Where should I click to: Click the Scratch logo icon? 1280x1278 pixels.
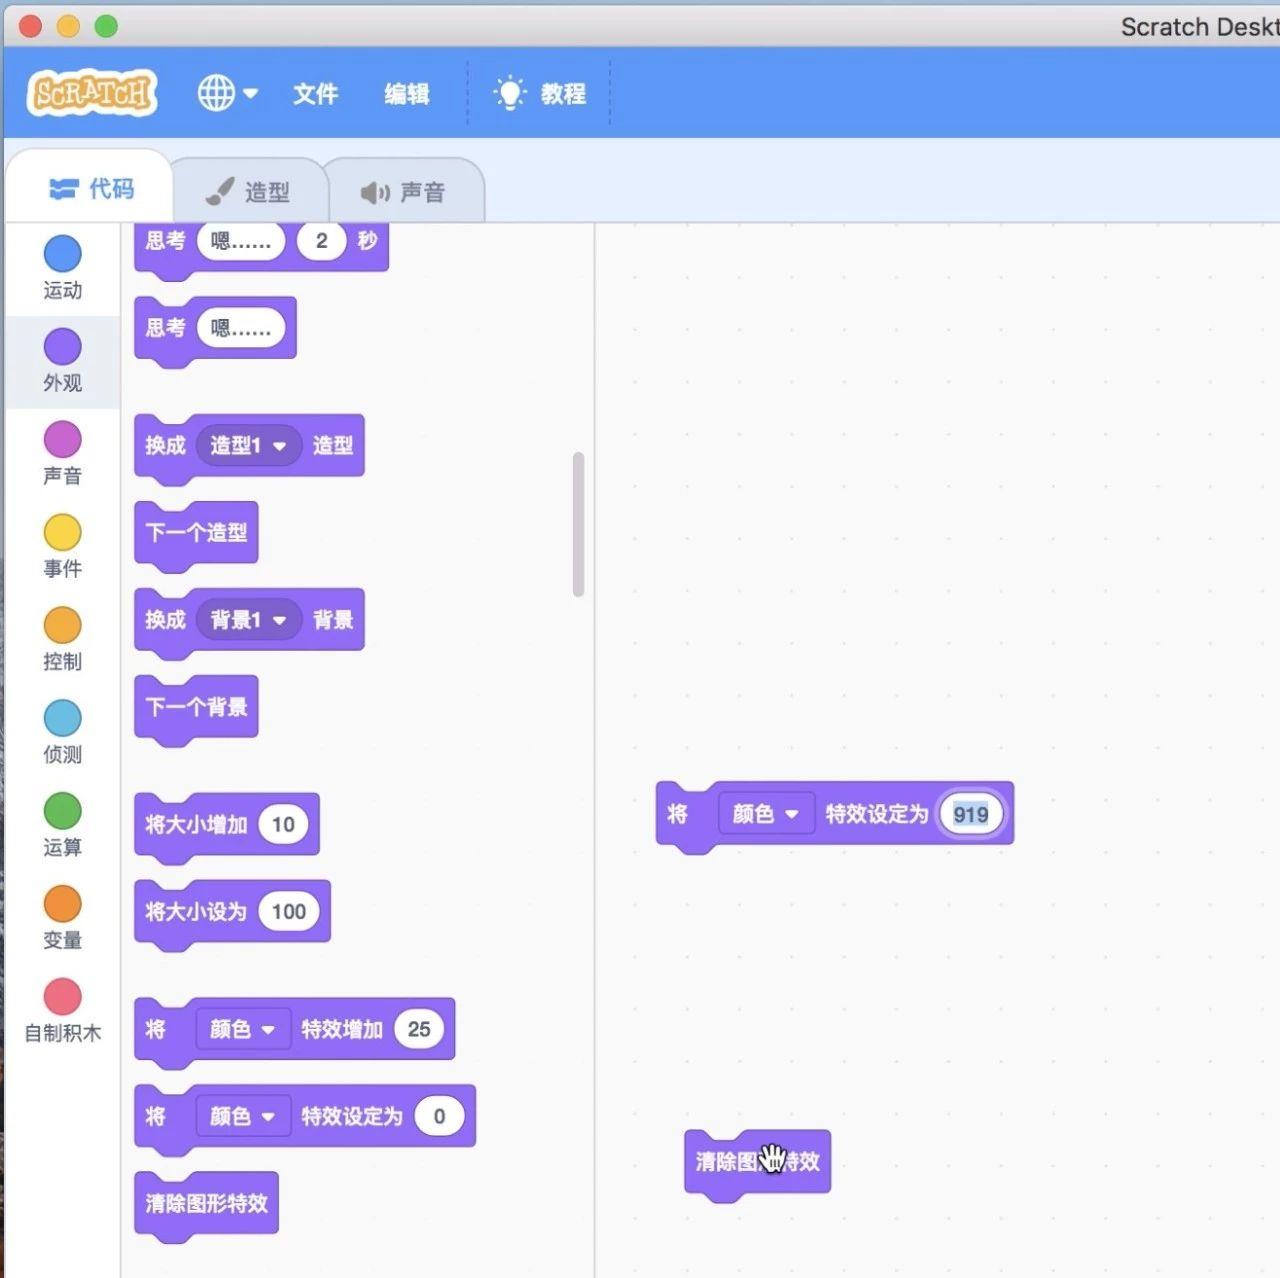92,93
